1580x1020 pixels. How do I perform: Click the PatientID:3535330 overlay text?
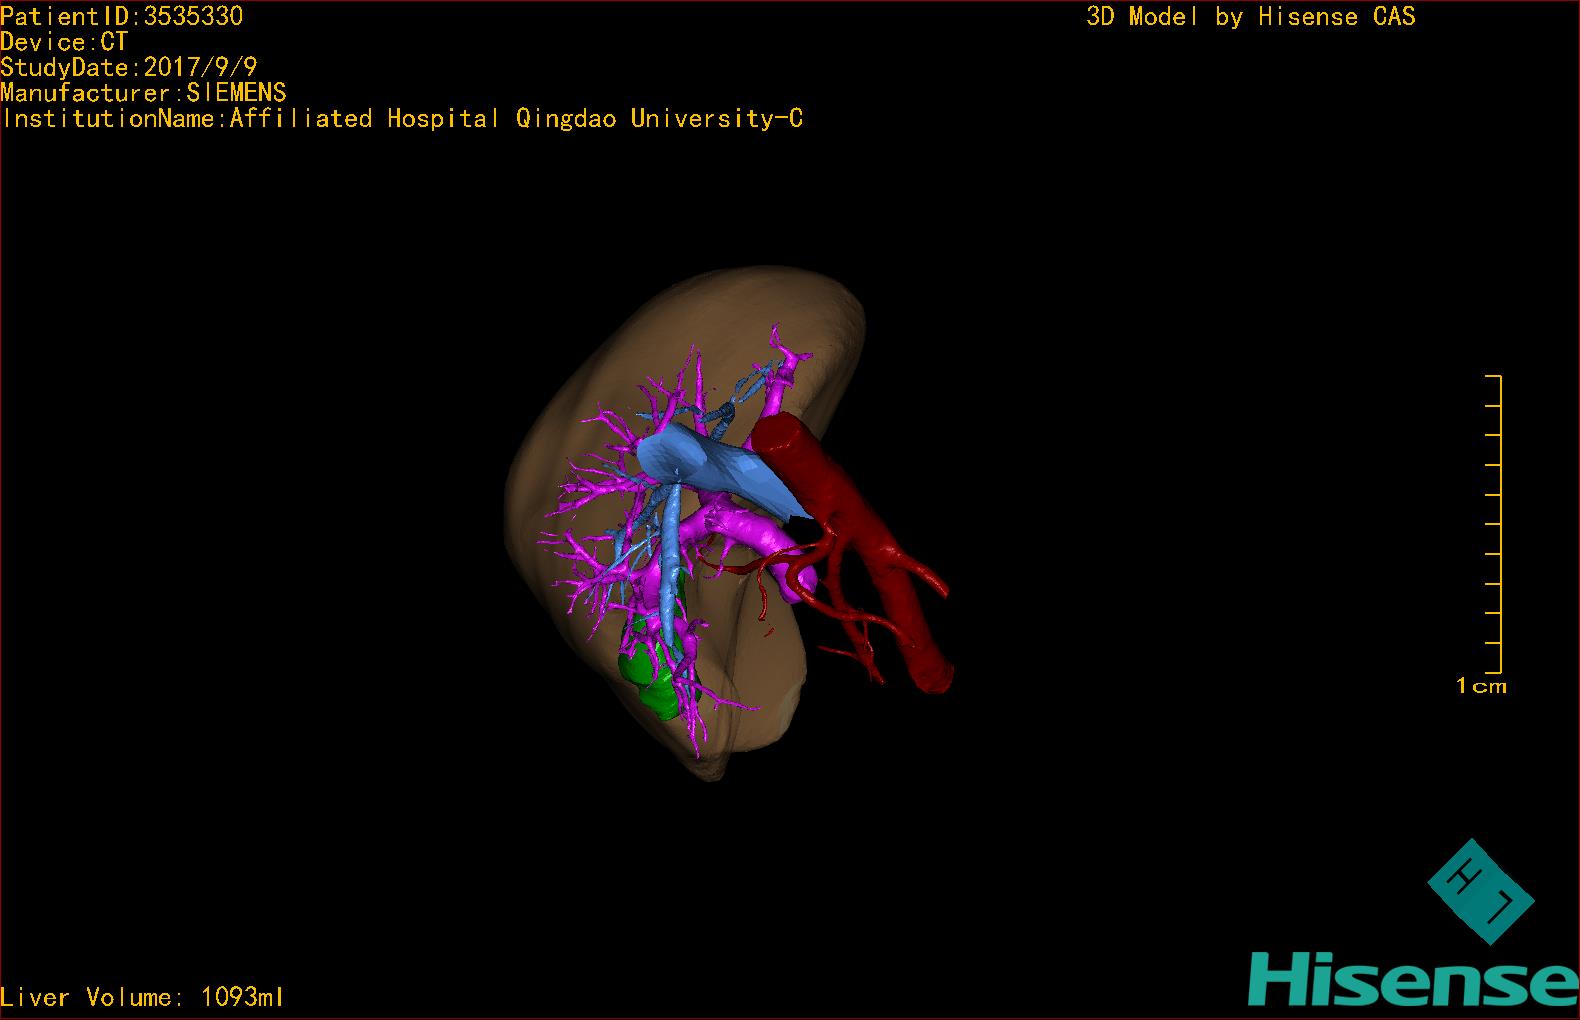point(122,16)
